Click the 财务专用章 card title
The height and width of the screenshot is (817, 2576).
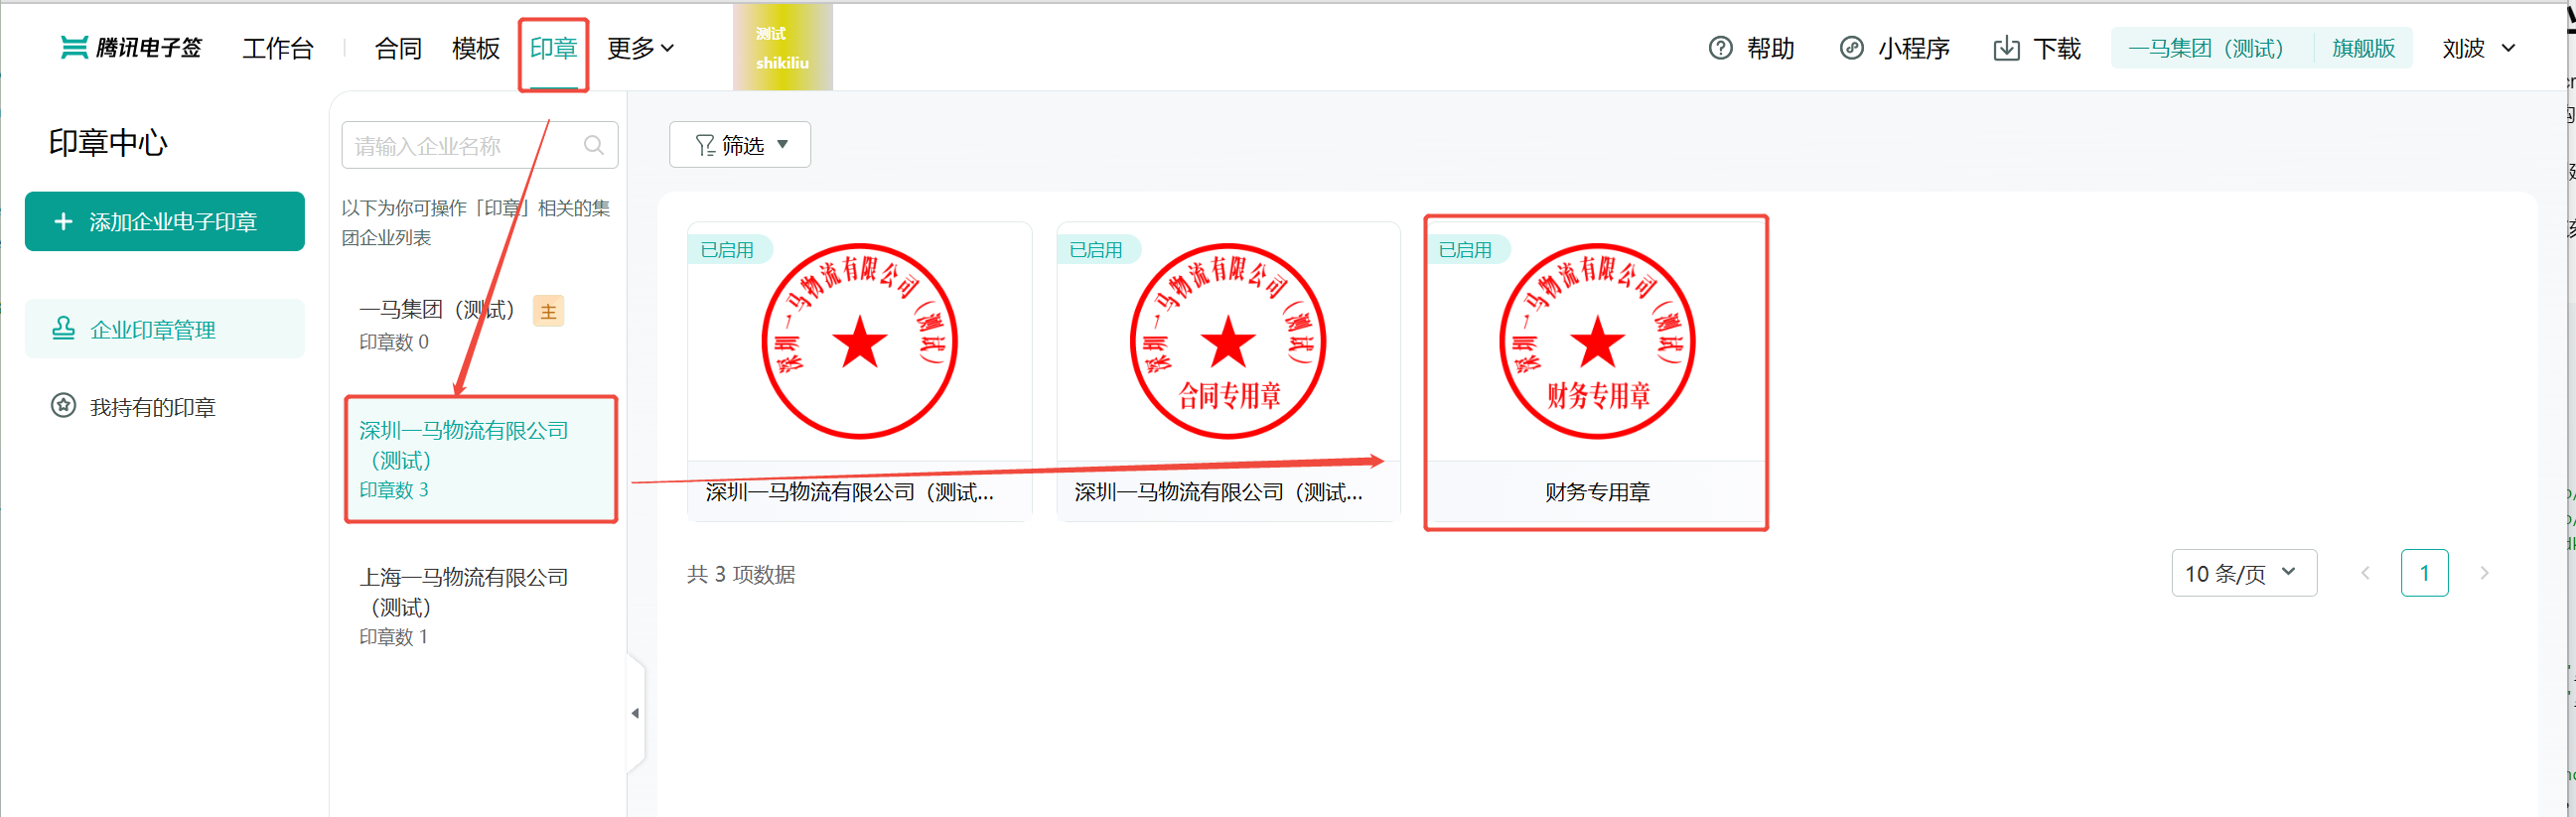tap(1597, 492)
